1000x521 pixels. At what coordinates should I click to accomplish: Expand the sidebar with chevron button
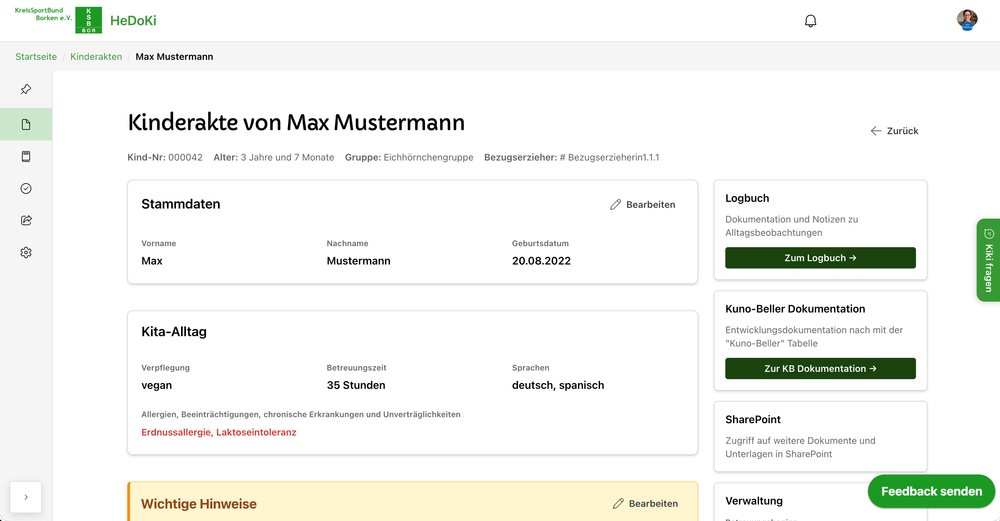(x=26, y=497)
